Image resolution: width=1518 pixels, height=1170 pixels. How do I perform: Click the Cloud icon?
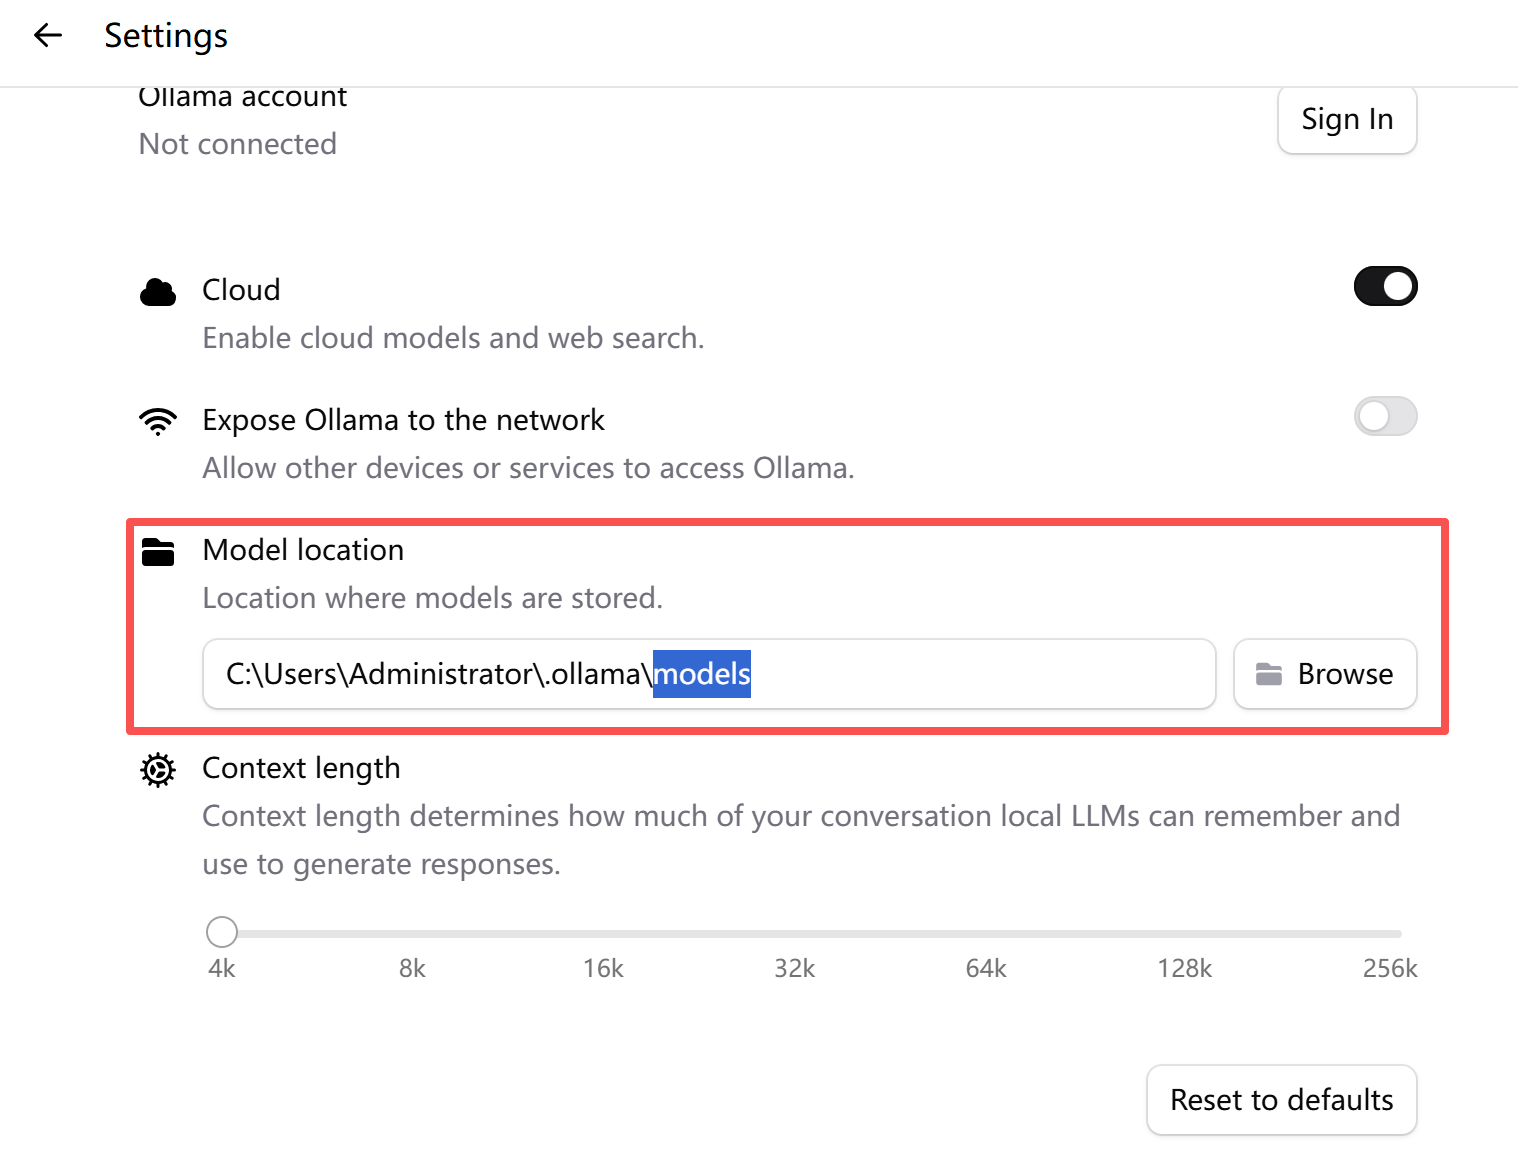click(x=158, y=292)
